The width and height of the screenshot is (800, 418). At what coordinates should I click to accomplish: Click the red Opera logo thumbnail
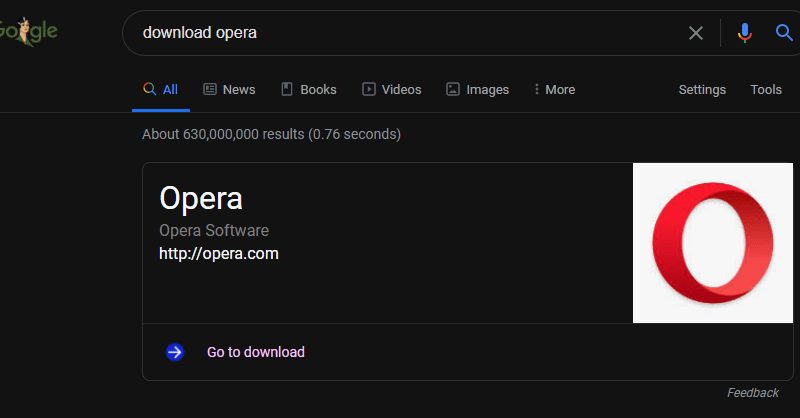point(713,243)
